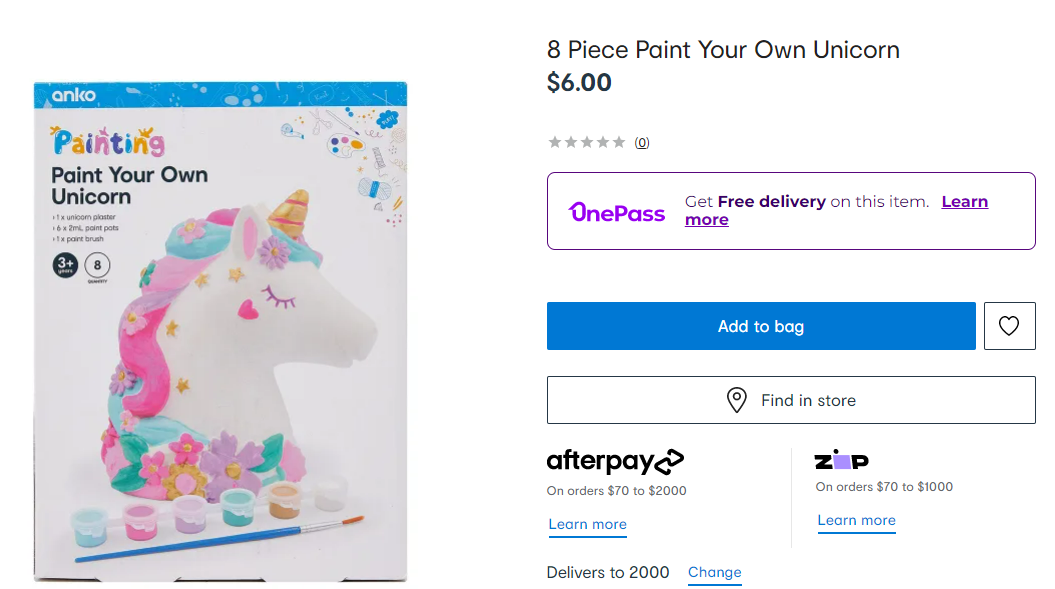Screen dimensions: 1055x589
Task: Follow the Zip Learn more link
Action: [x=856, y=520]
